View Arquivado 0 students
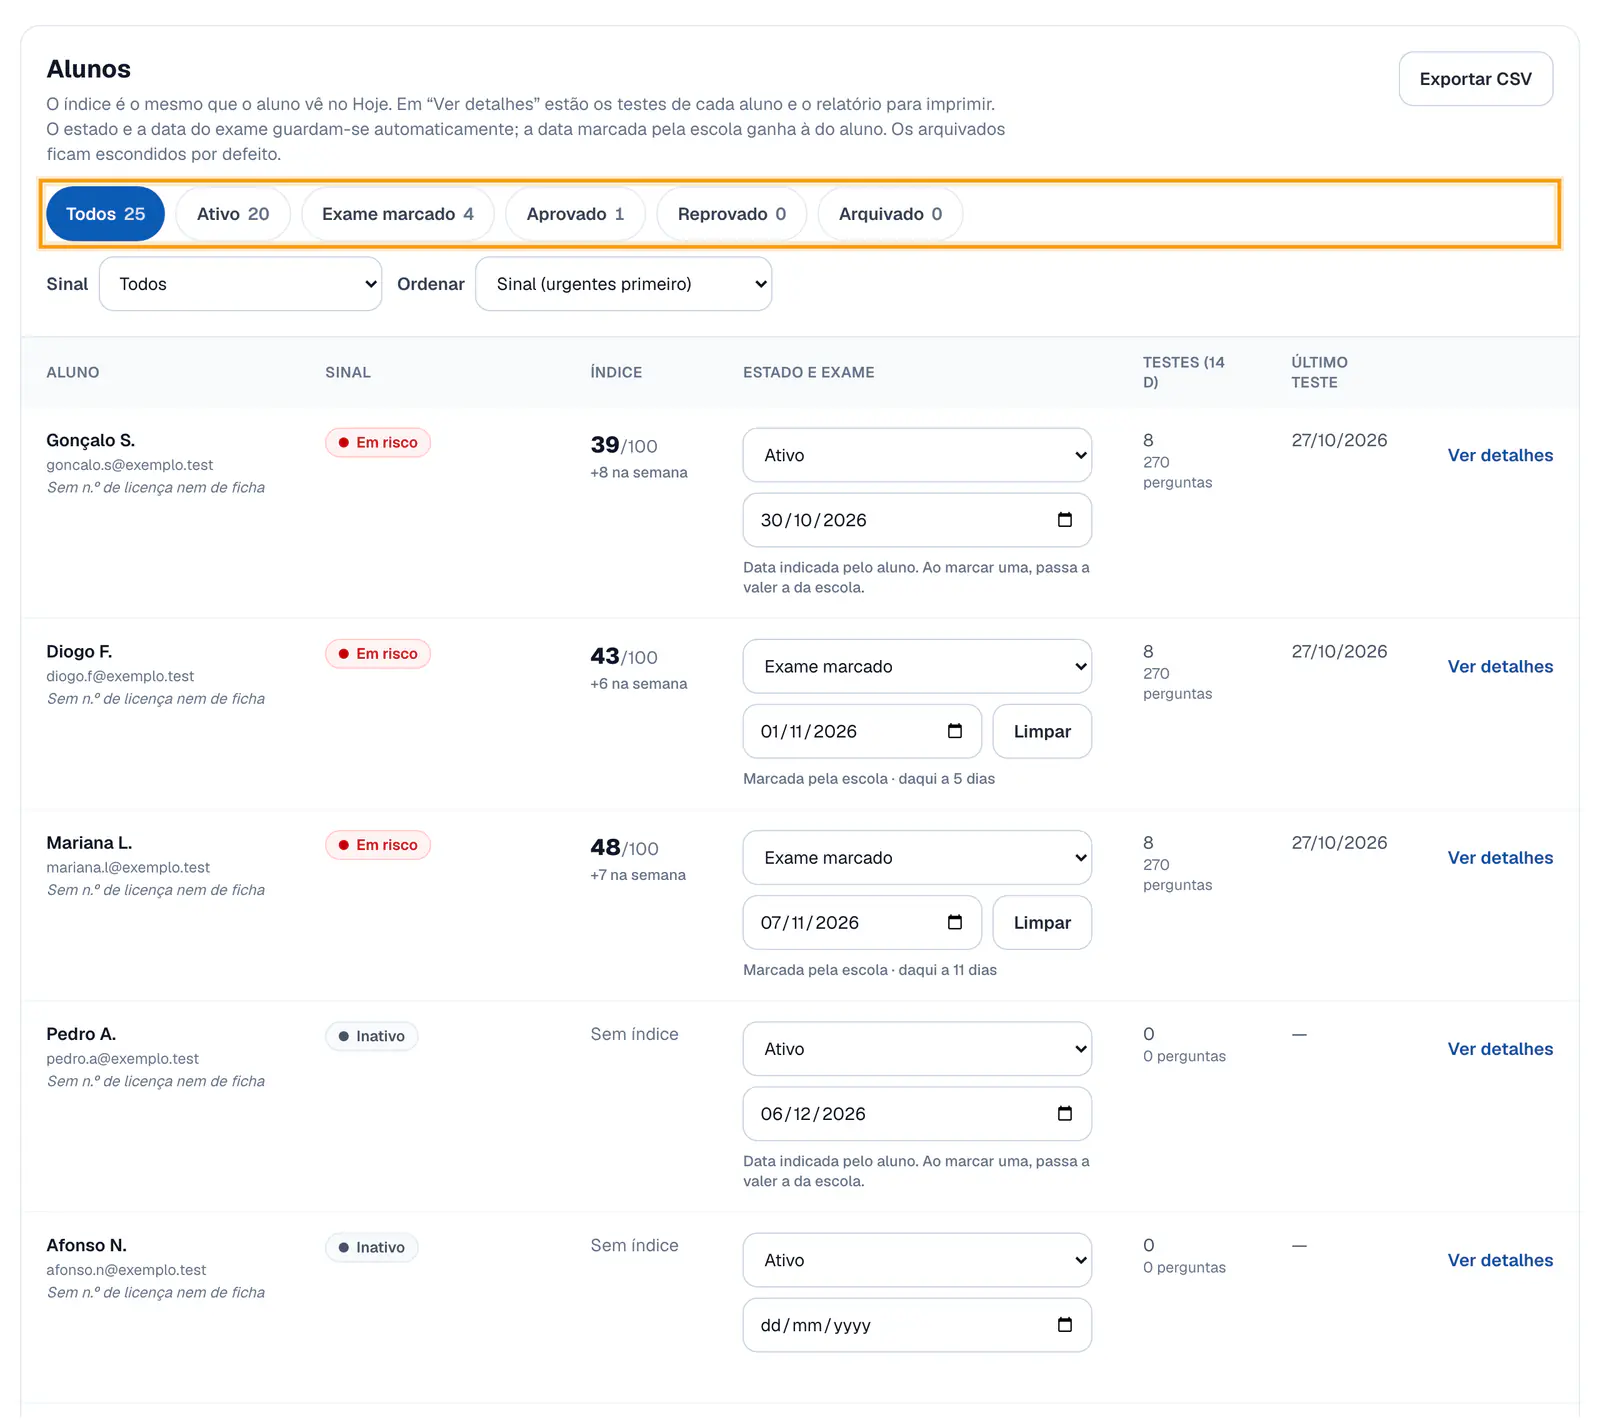 pos(890,214)
